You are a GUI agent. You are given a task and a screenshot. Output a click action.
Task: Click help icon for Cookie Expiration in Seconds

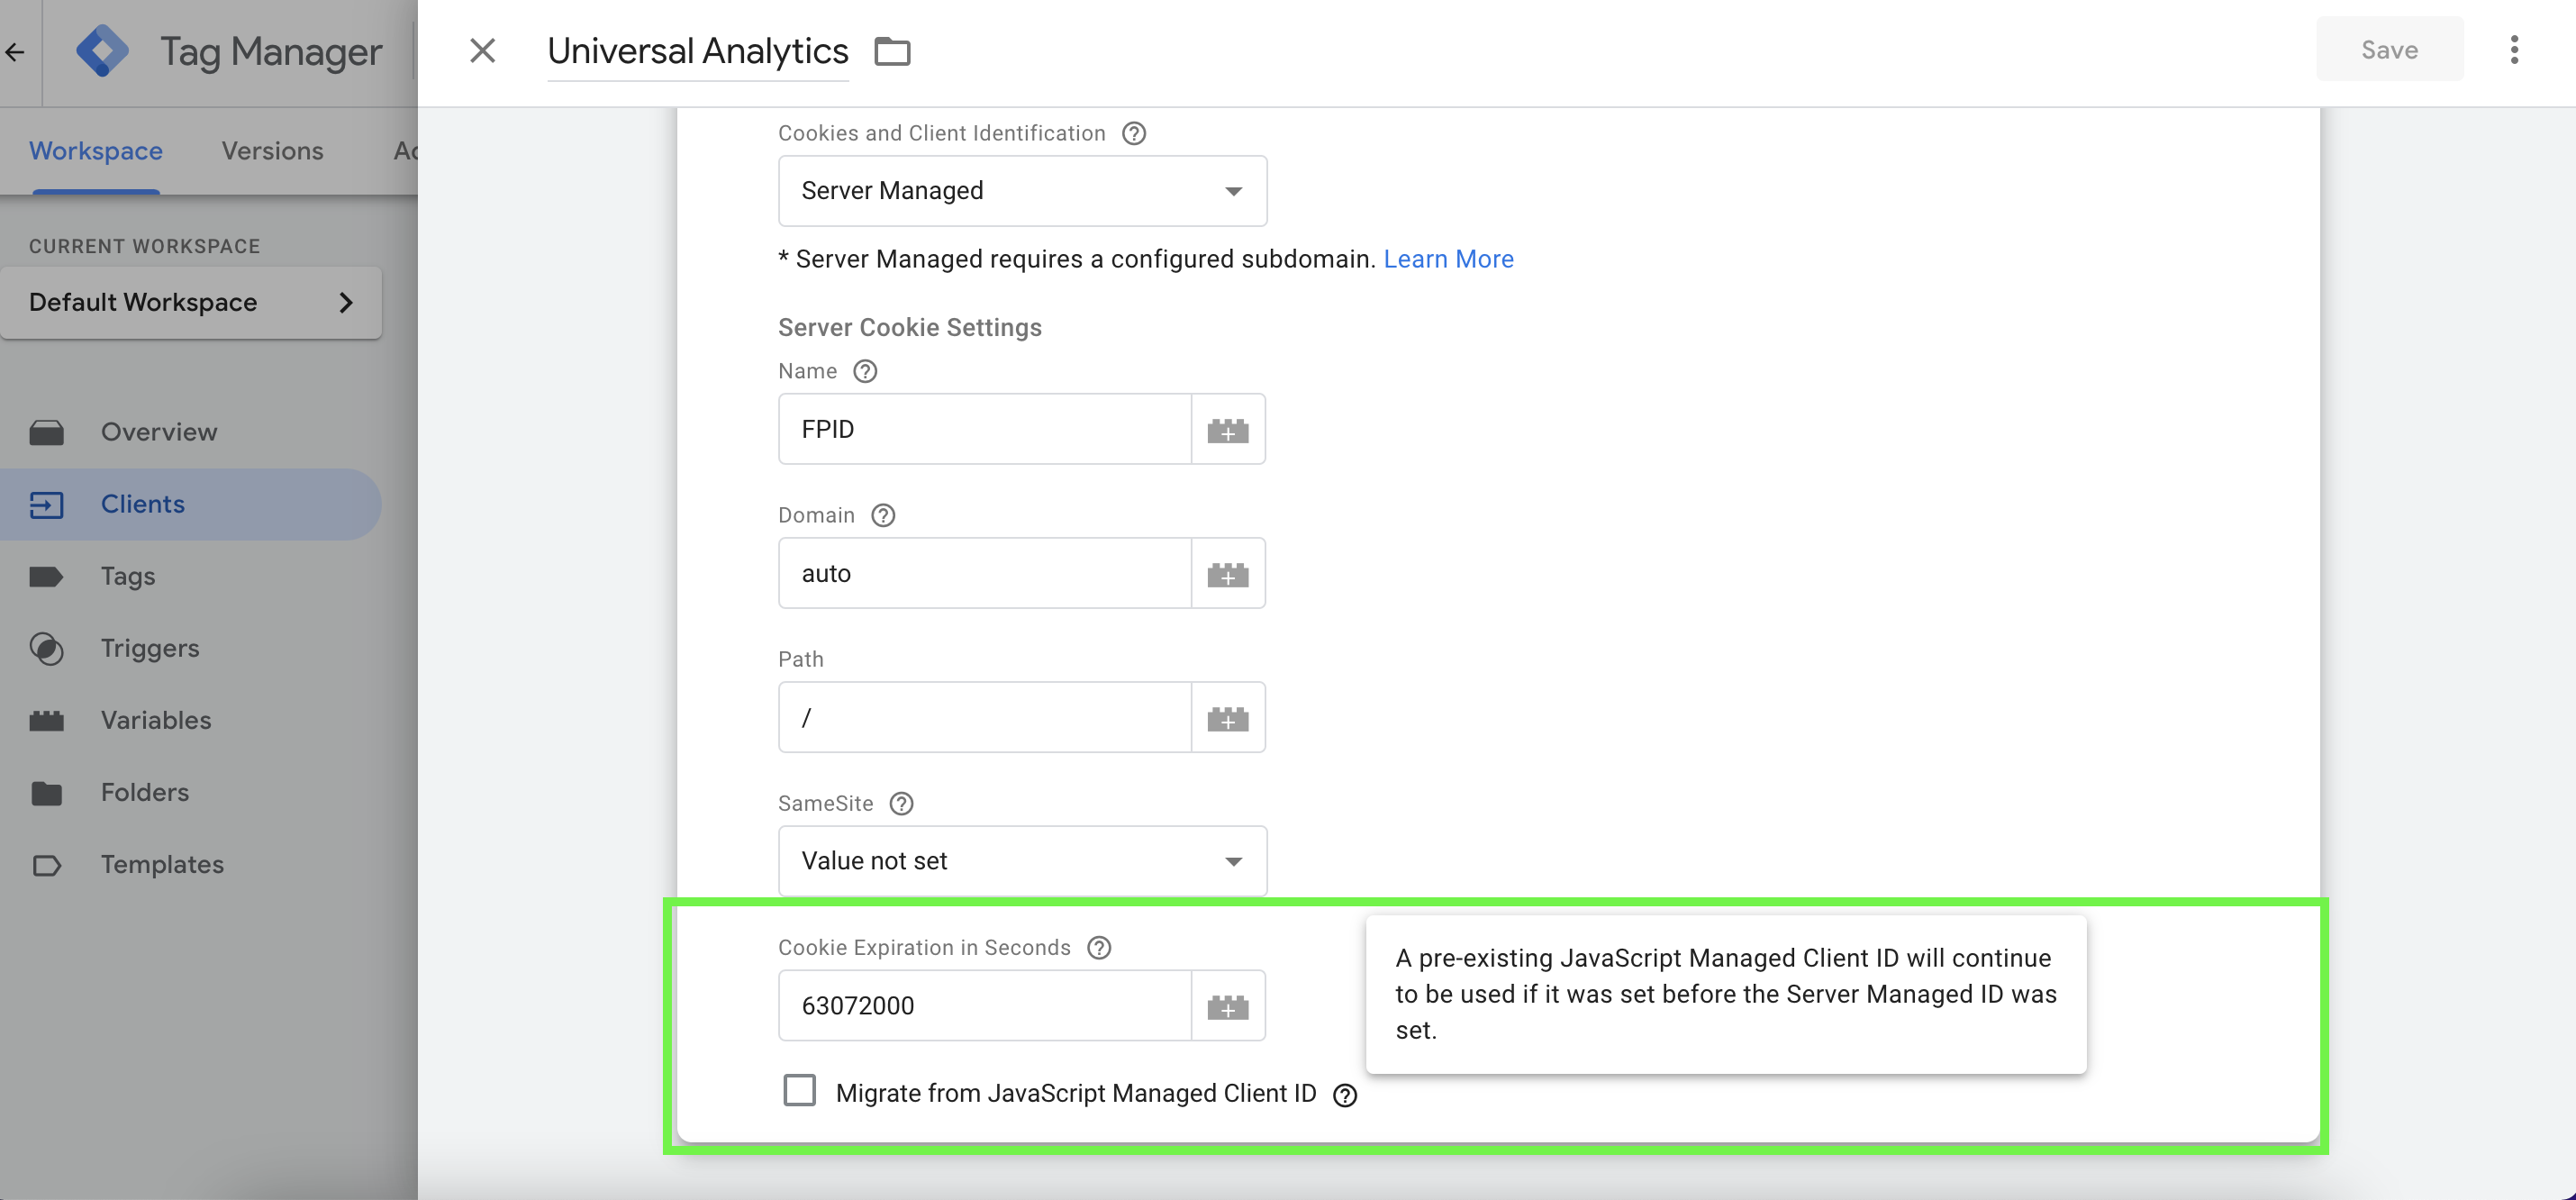pyautogui.click(x=1099, y=947)
